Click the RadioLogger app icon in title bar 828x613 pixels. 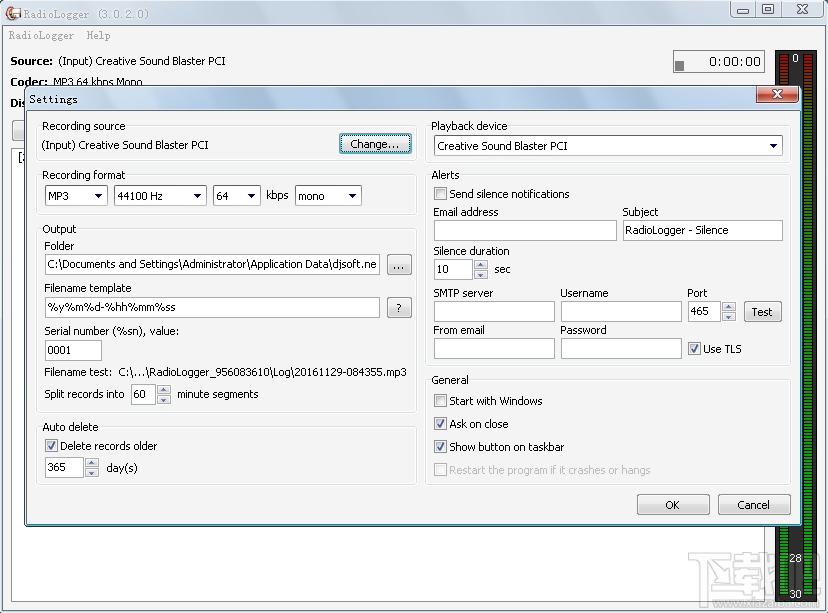click(x=13, y=13)
